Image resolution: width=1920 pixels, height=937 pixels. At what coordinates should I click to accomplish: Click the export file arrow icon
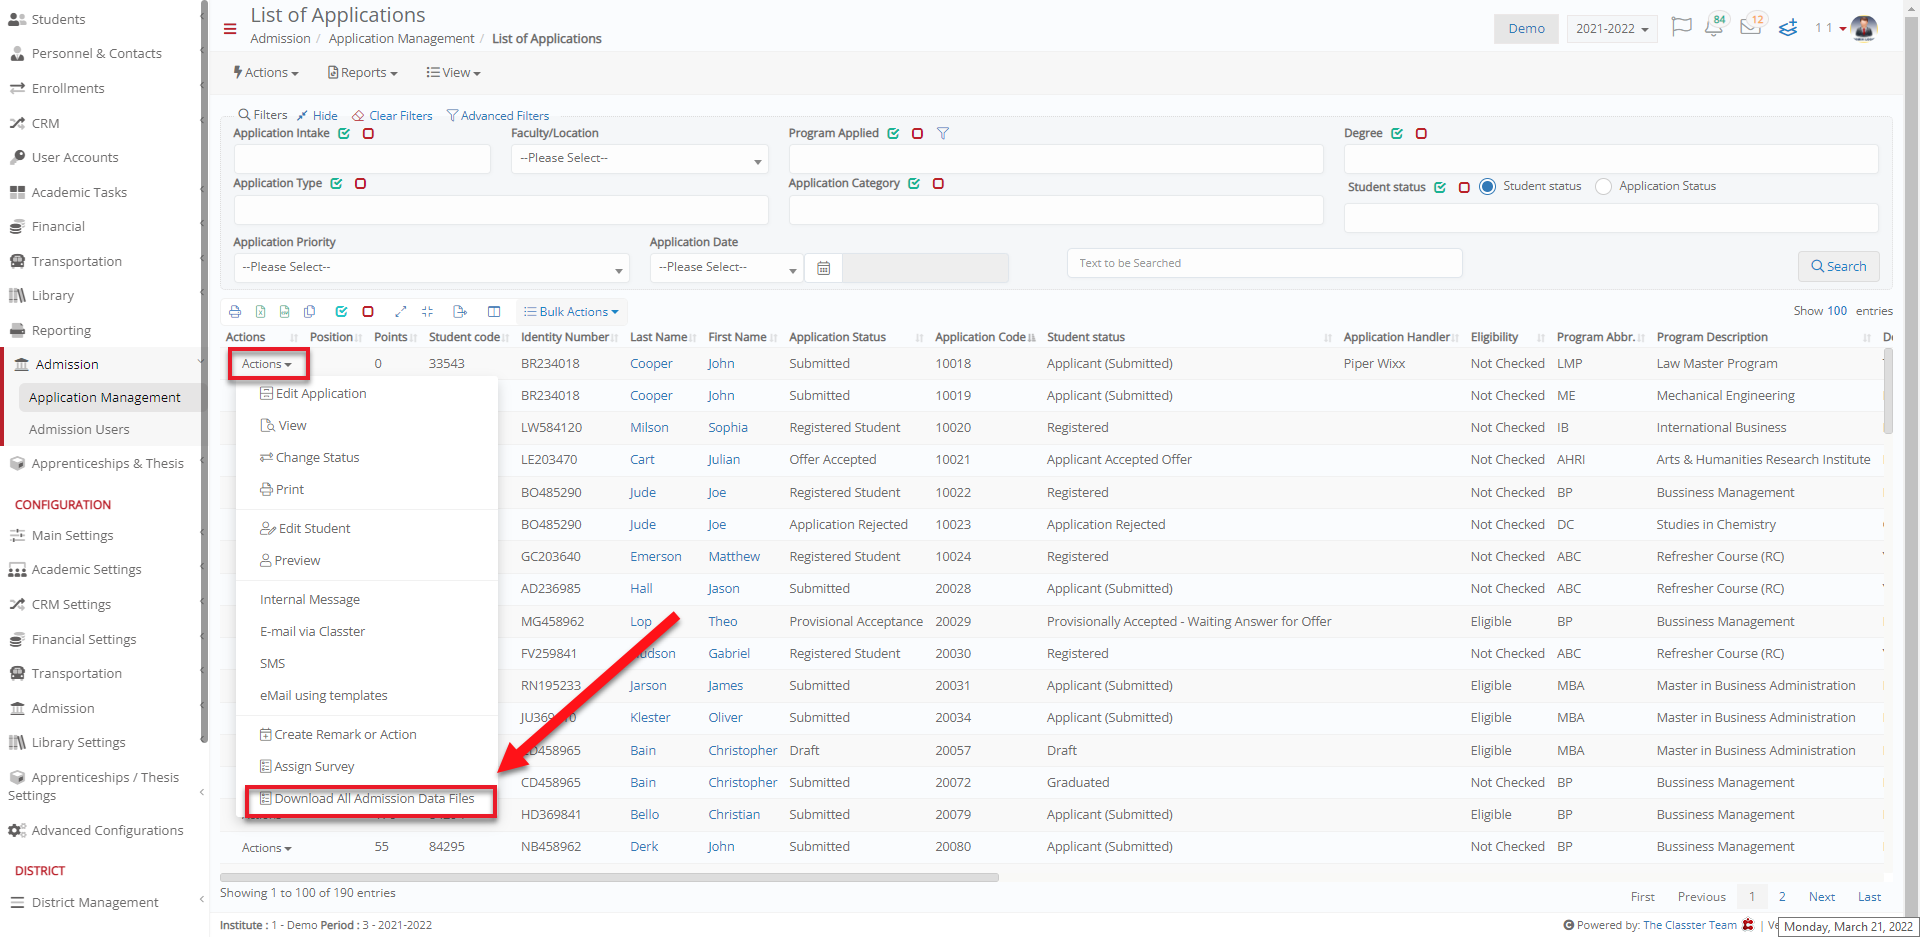pos(460,311)
